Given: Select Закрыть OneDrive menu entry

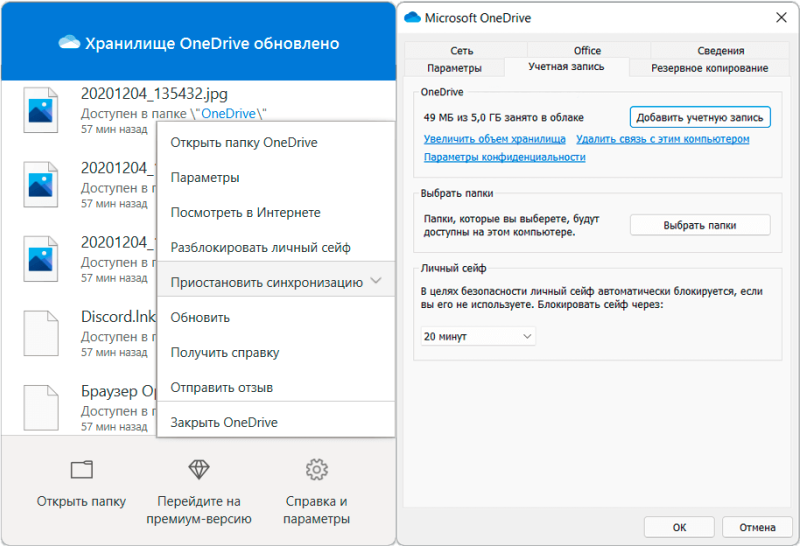Looking at the screenshot, I should point(276,423).
